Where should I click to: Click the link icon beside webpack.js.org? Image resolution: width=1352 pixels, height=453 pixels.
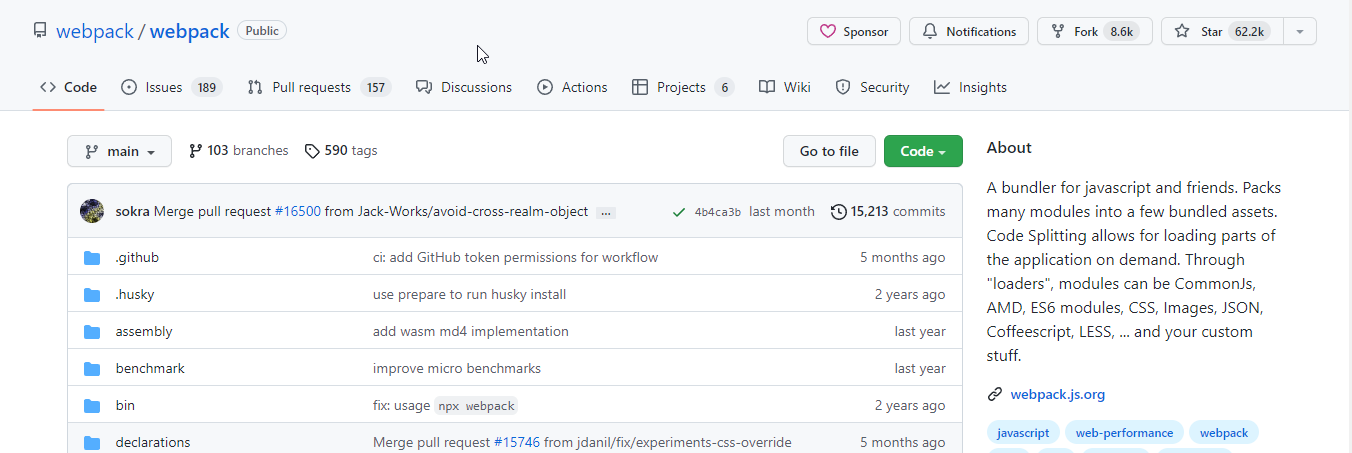[x=995, y=394]
